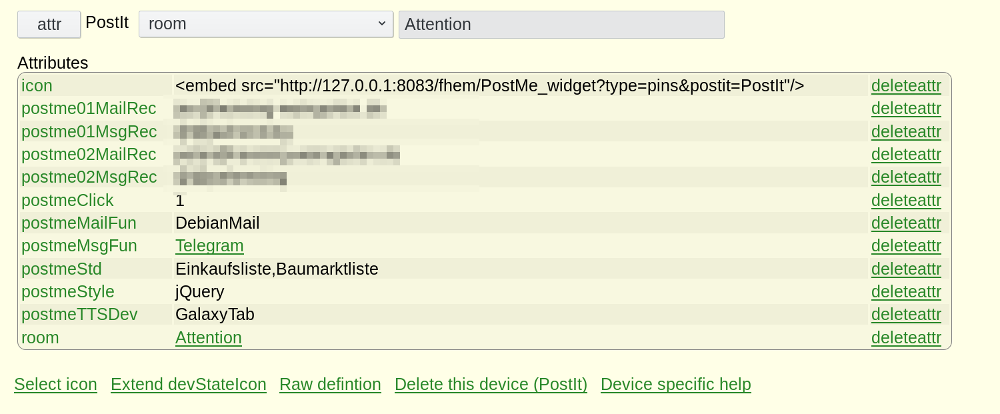
Task: Delete the room attribute
Action: click(906, 337)
